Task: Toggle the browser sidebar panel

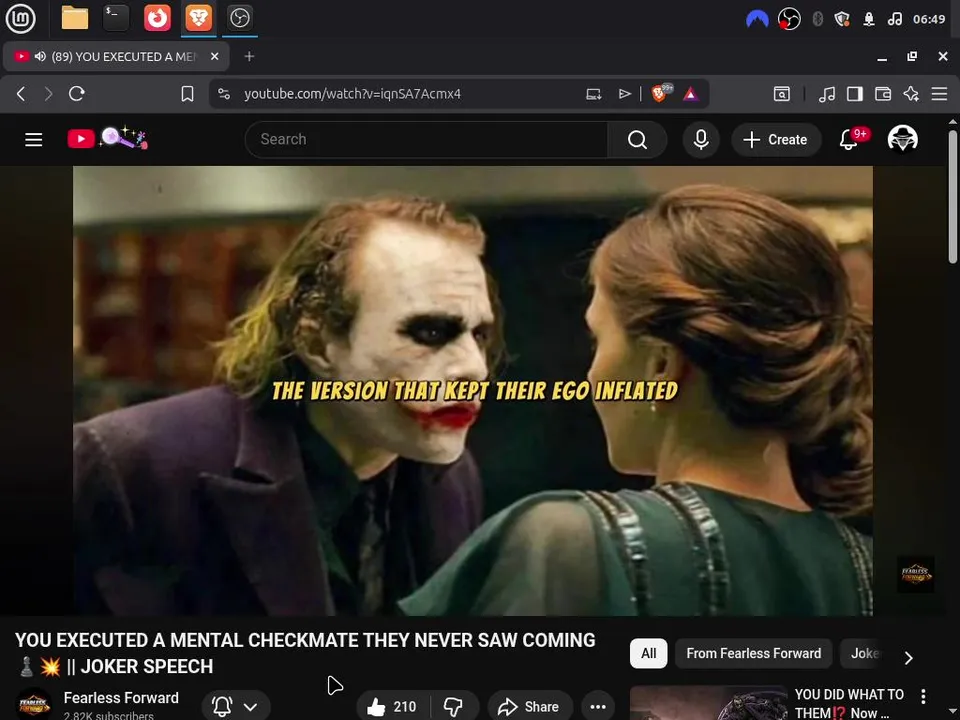Action: (855, 94)
